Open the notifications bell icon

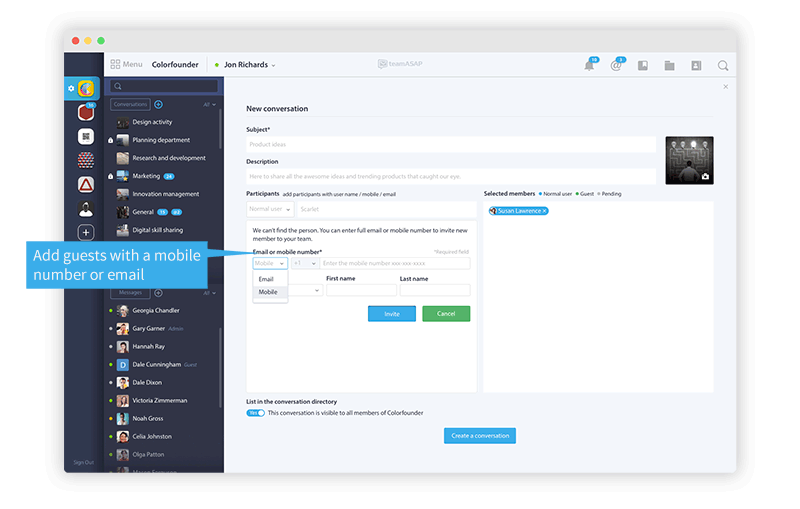point(589,65)
